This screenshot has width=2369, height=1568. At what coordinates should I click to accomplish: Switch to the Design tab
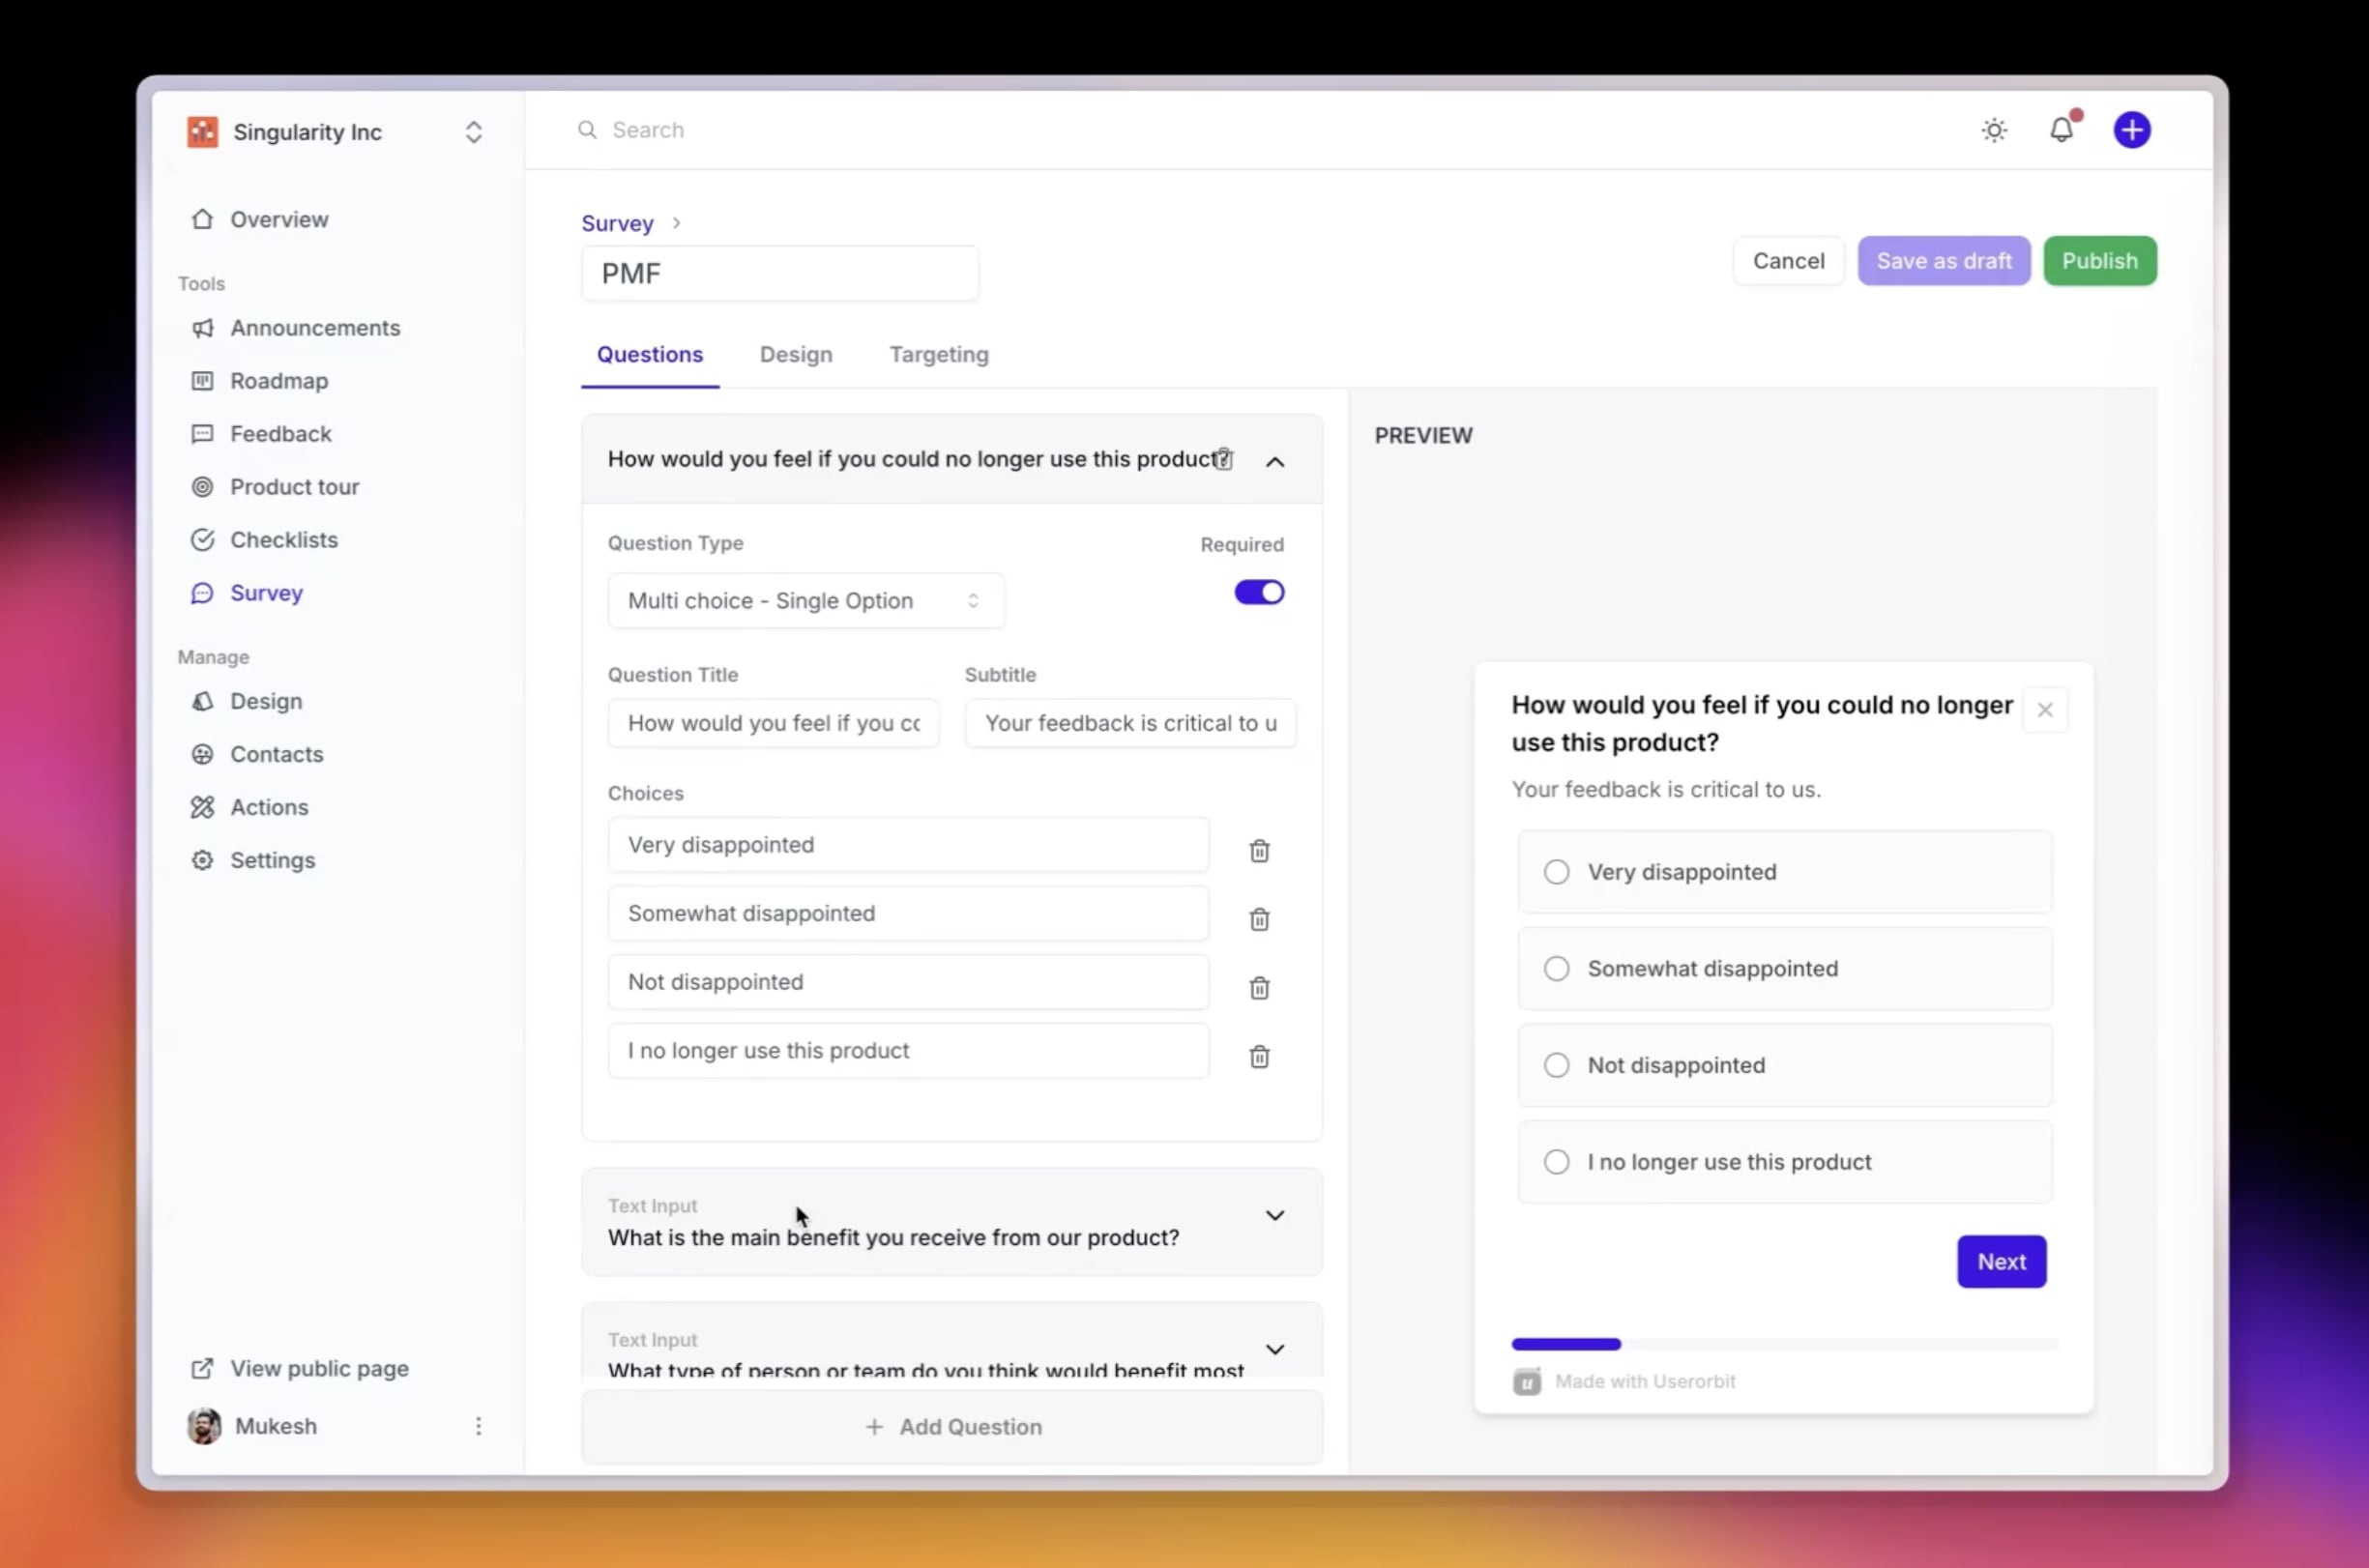click(x=796, y=354)
